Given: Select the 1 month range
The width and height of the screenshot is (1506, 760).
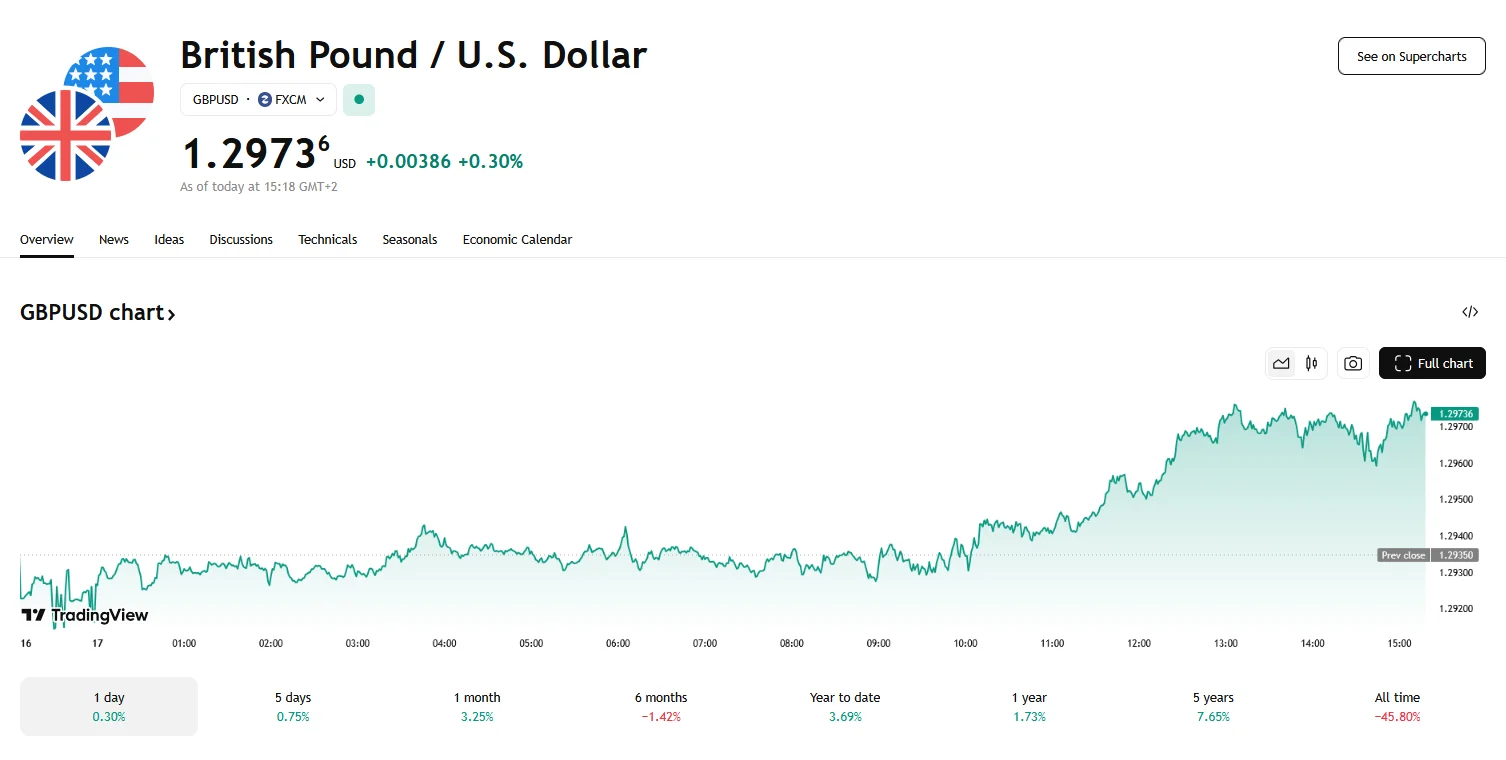Looking at the screenshot, I should [477, 706].
